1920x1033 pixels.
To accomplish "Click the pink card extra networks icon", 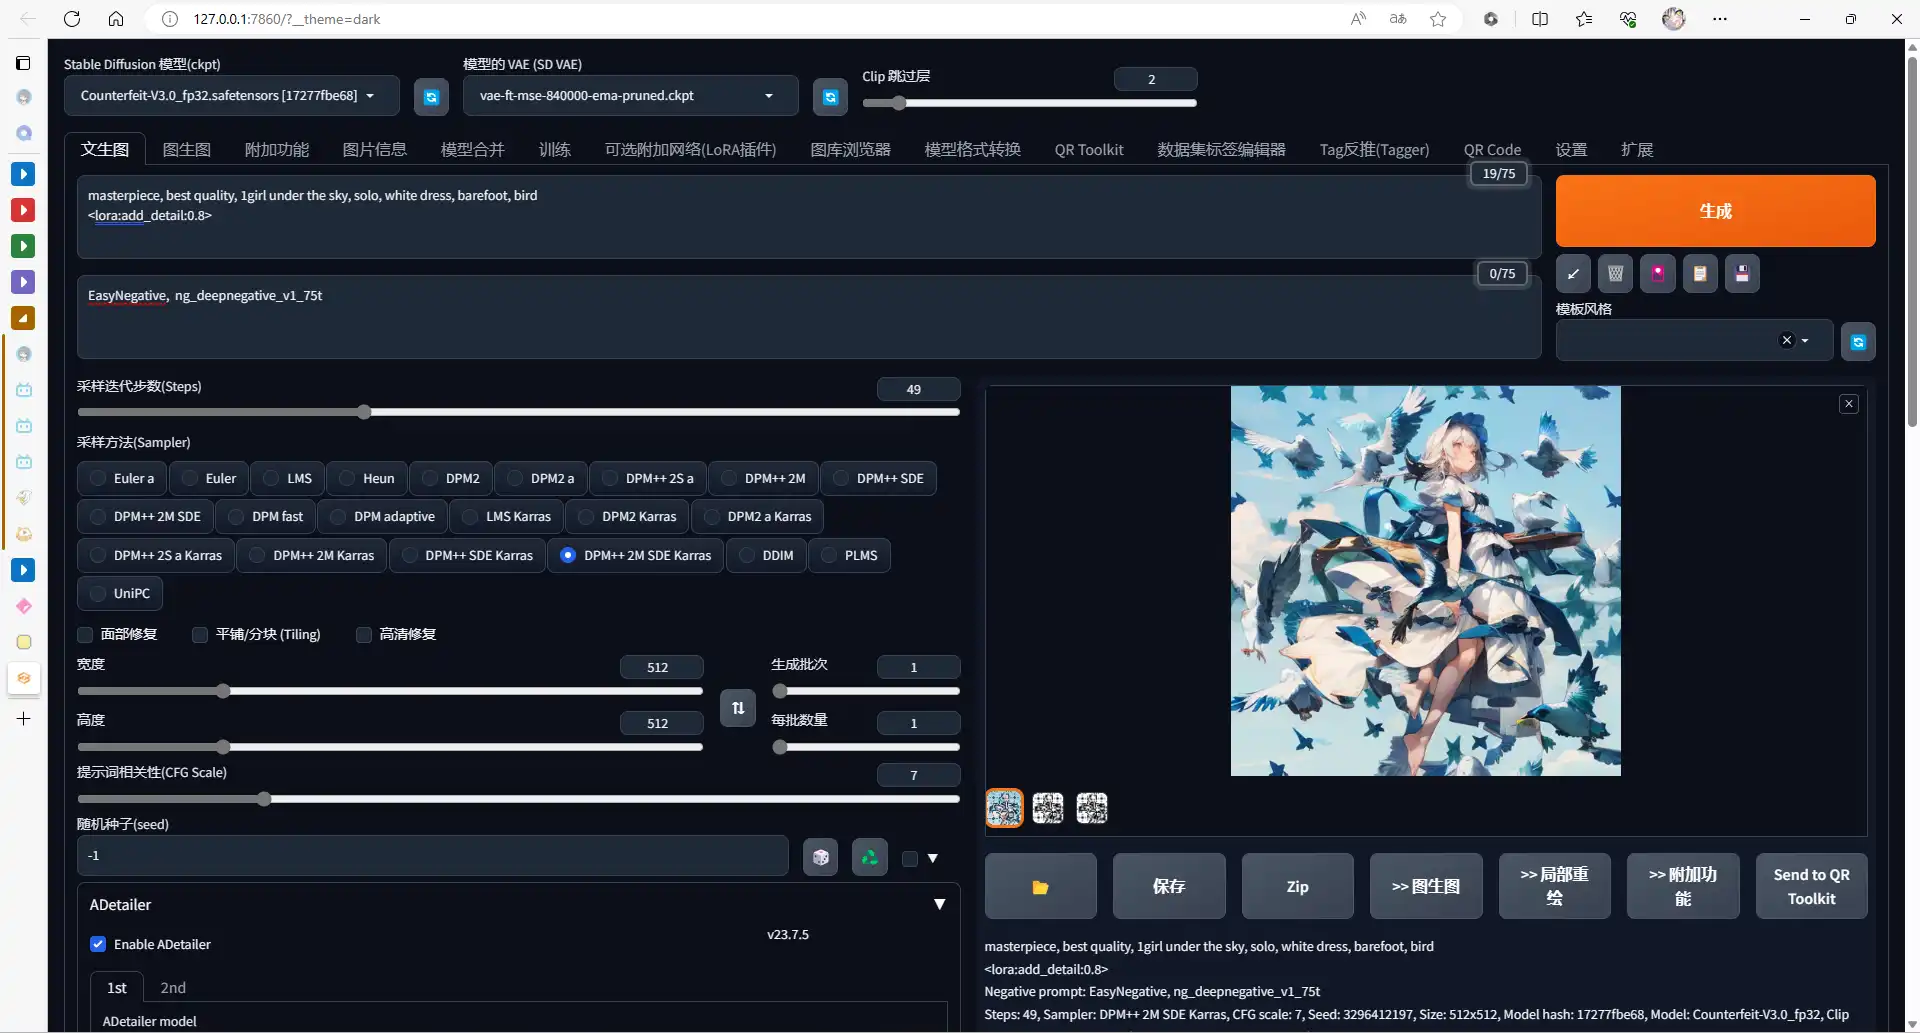I will (1658, 274).
